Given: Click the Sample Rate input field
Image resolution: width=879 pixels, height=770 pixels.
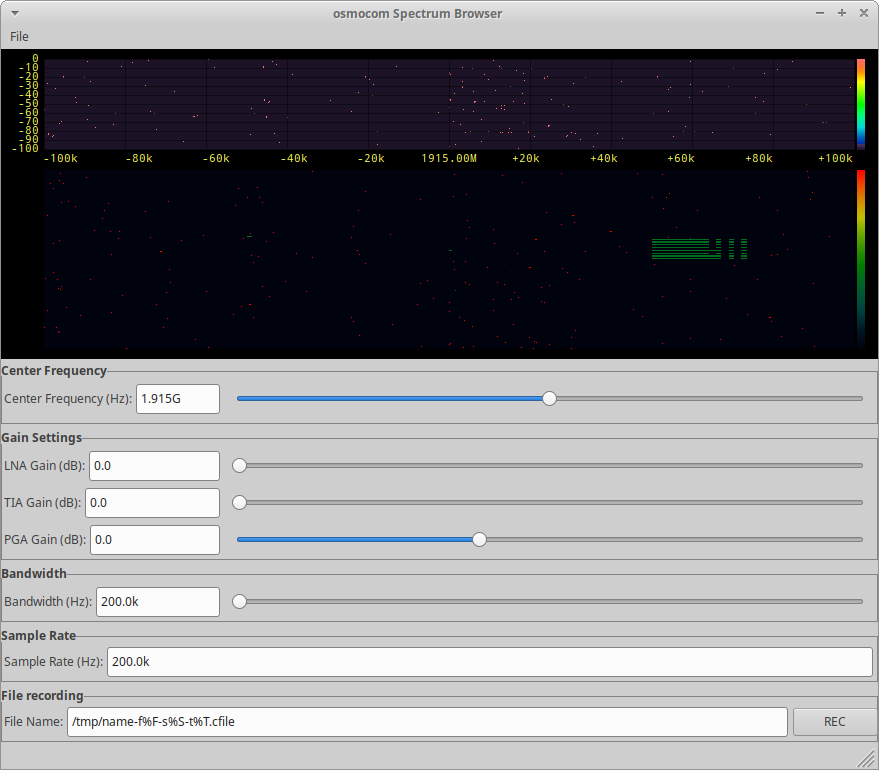Looking at the screenshot, I should tap(490, 662).
